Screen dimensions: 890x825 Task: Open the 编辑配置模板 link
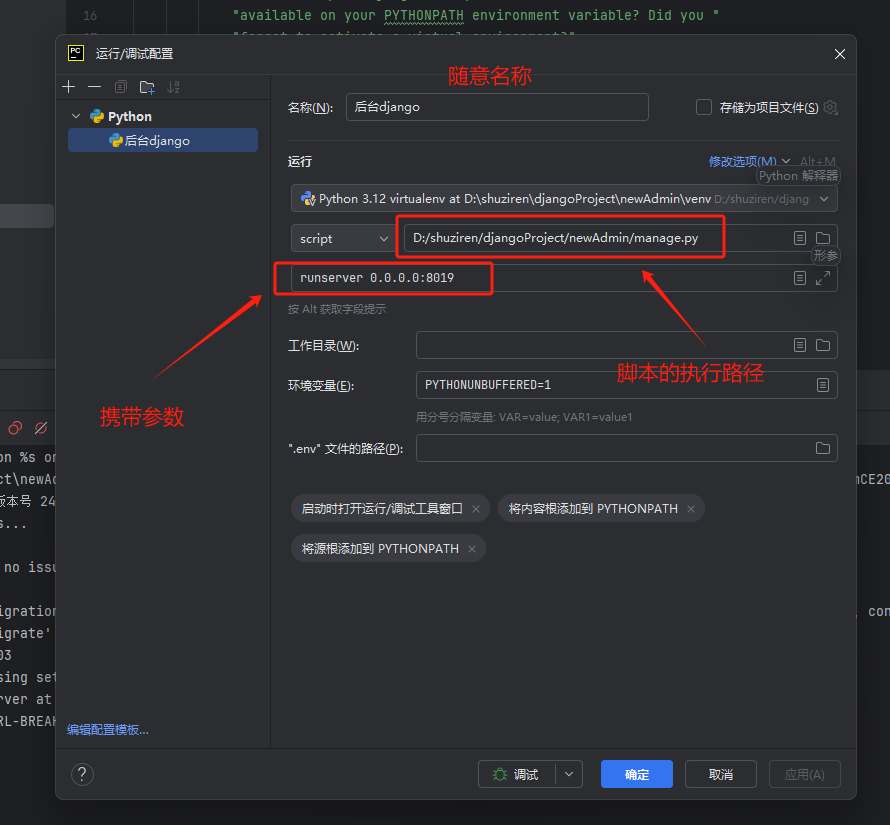point(108,730)
